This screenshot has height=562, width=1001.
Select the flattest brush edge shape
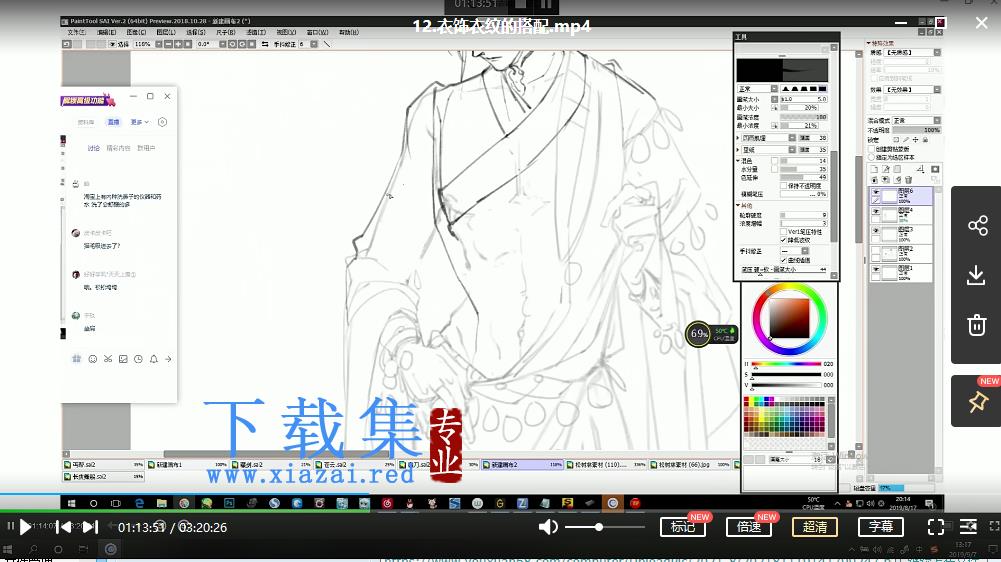point(823,89)
